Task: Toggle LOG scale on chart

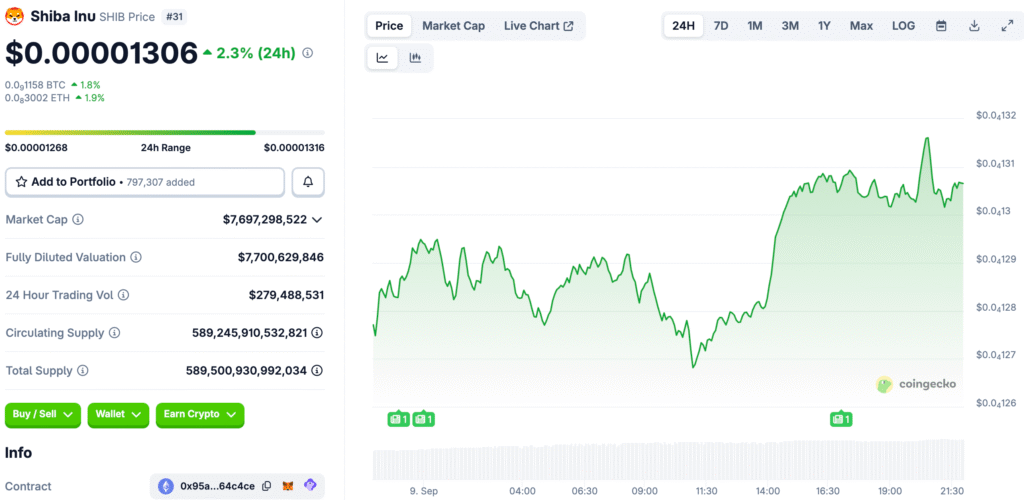Action: click(903, 26)
